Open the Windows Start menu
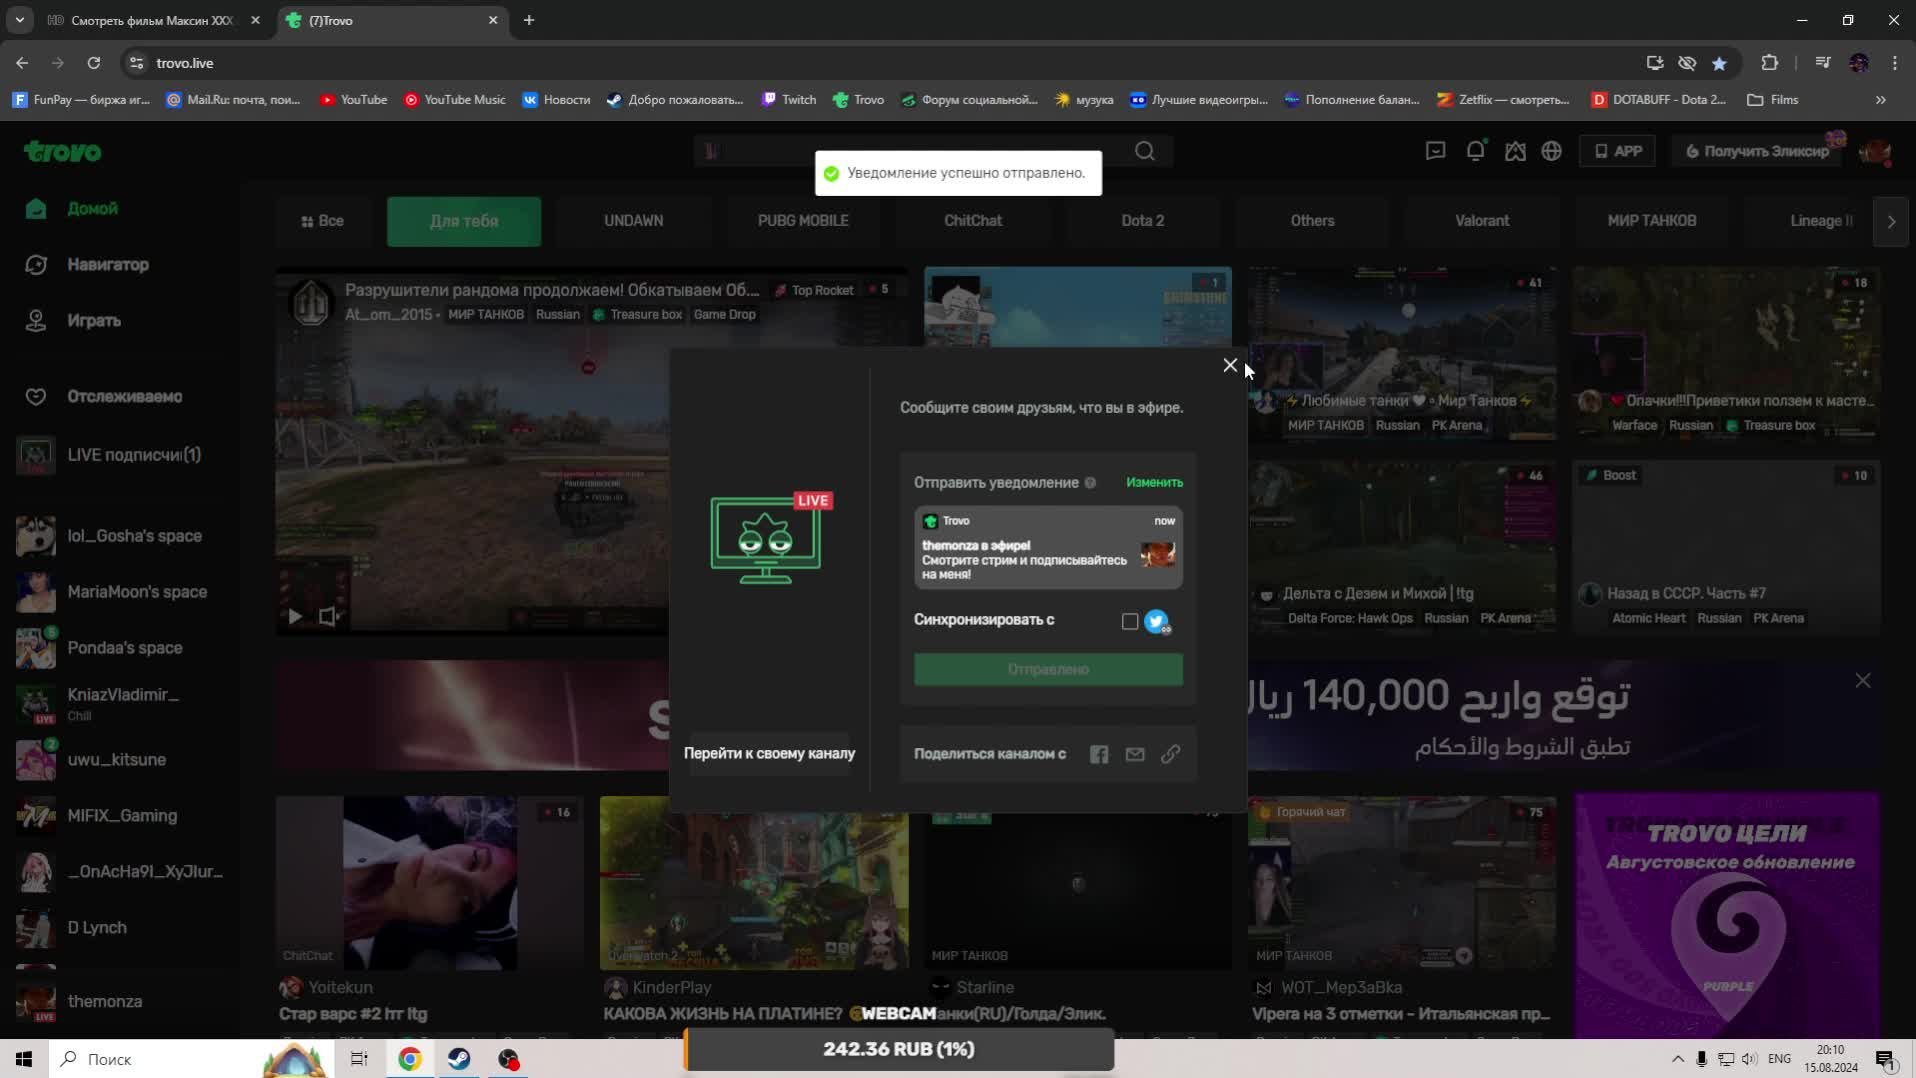Viewport: 1916px width, 1078px height. [x=24, y=1059]
